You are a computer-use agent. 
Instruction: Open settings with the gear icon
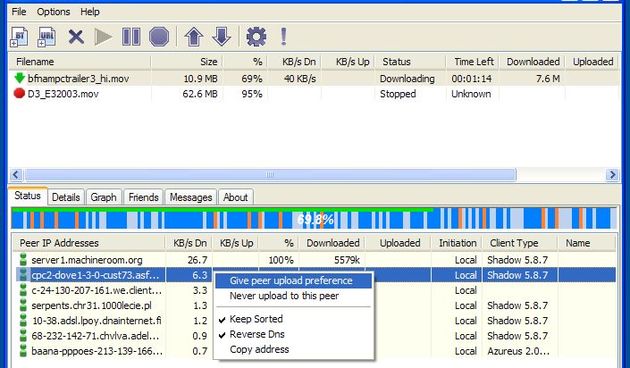click(x=256, y=37)
